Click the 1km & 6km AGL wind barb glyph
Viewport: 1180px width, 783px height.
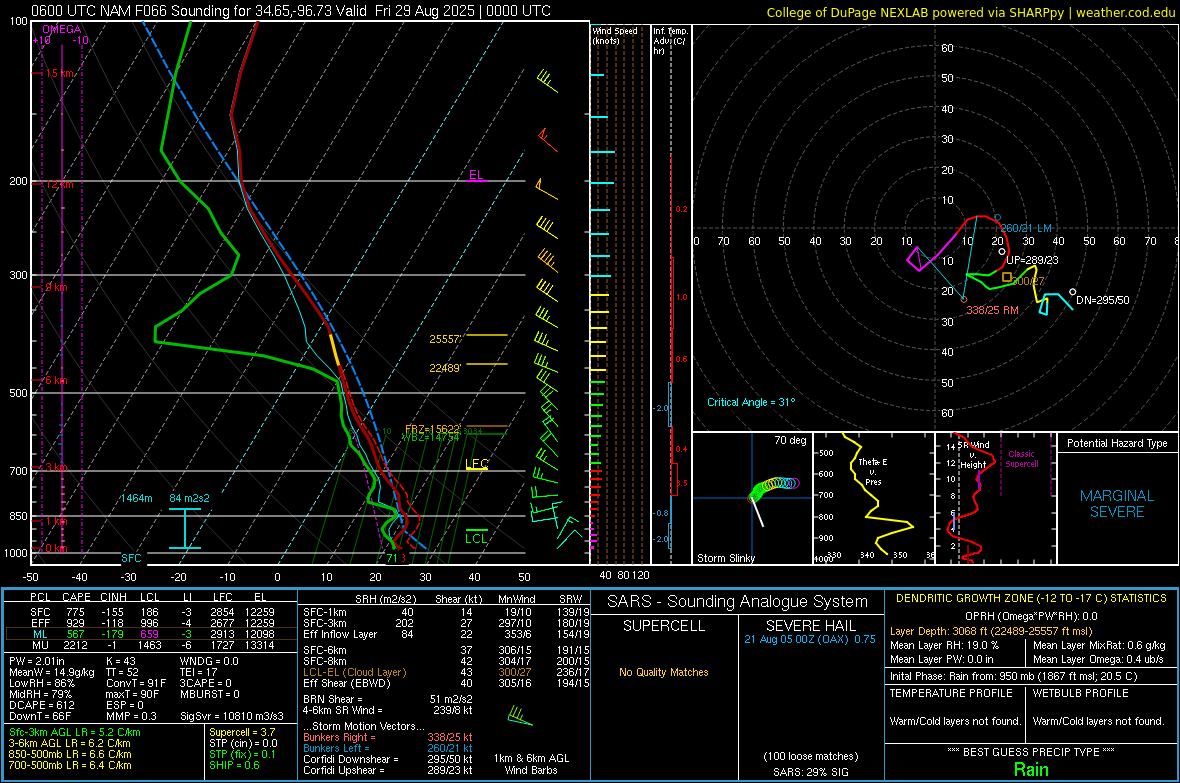tap(520, 715)
